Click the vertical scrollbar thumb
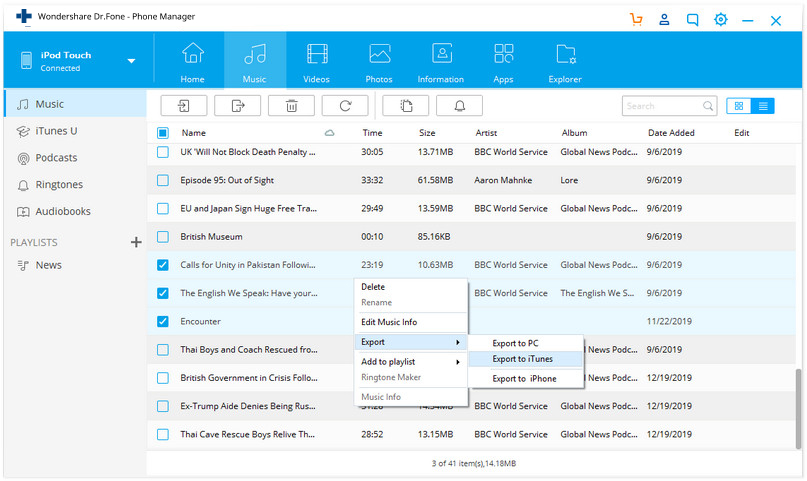Viewport: 807px width, 481px height. (x=798, y=409)
